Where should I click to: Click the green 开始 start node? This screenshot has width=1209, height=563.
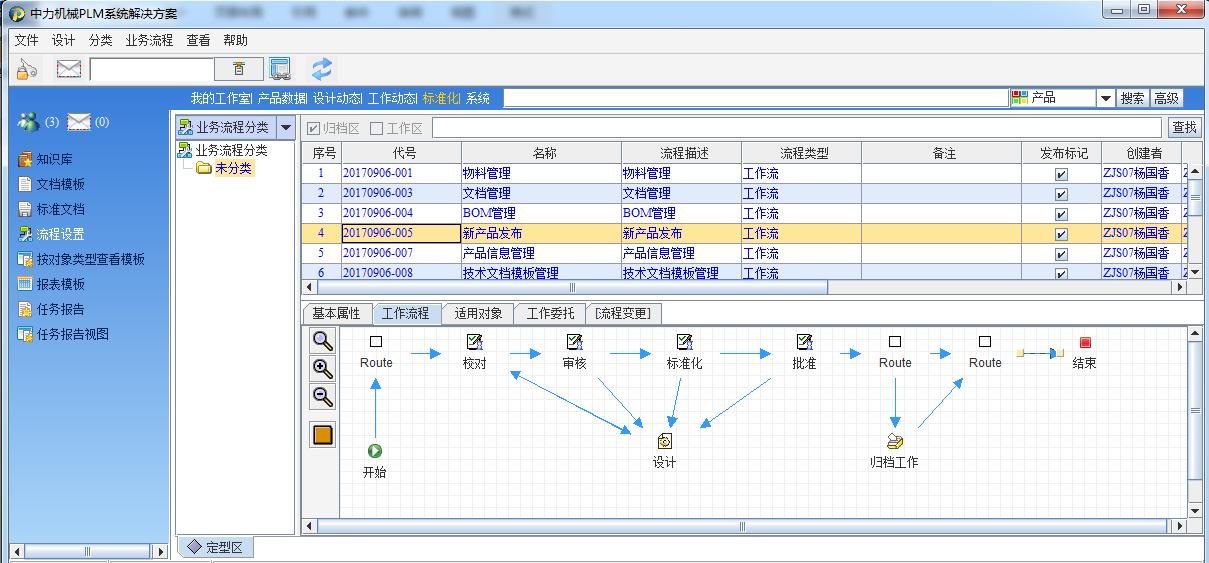375,451
